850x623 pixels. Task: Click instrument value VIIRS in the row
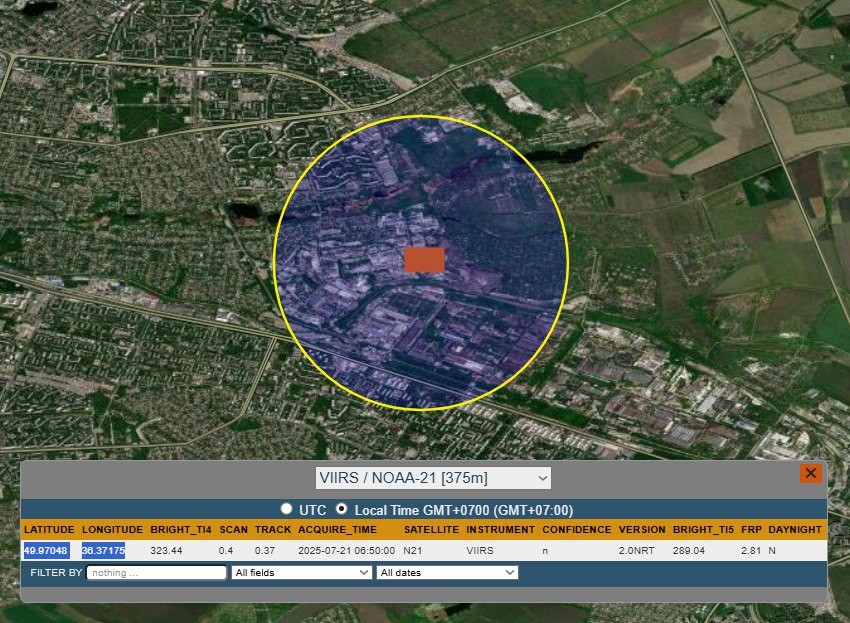(x=480, y=550)
